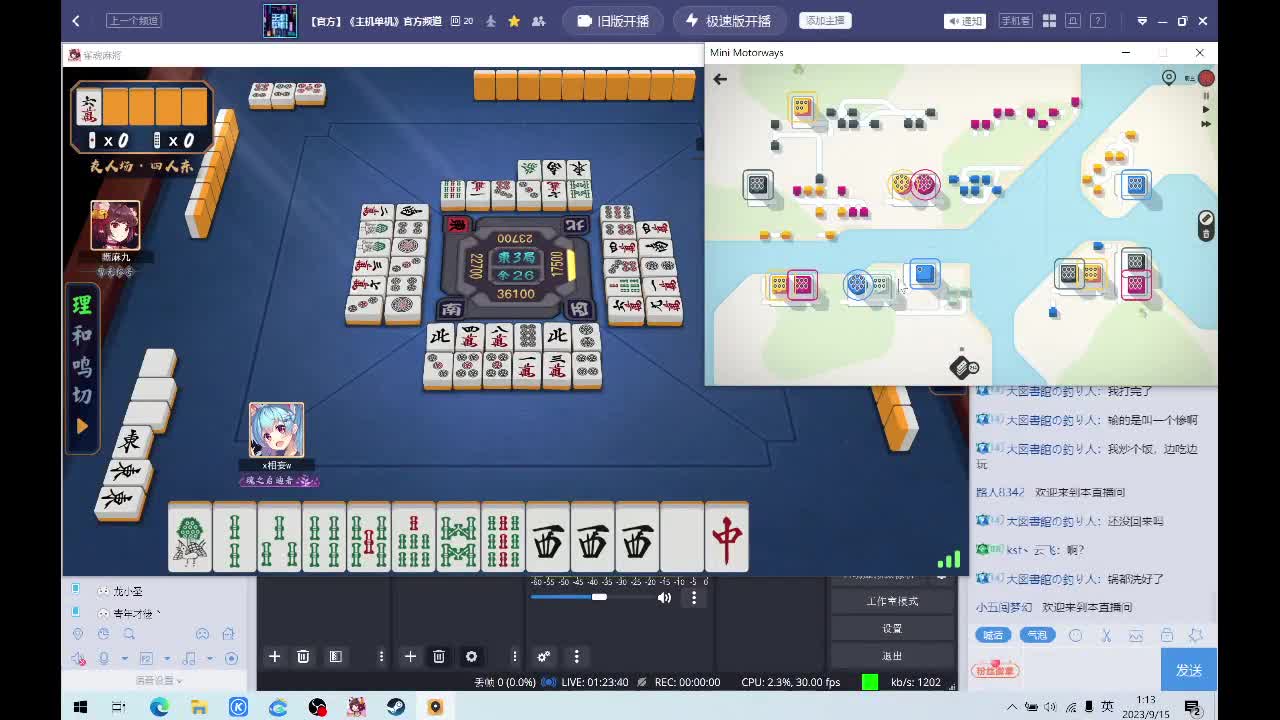The image size is (1280, 720).
Task: Click the scissors icon in chat toolbar
Action: (x=1106, y=635)
